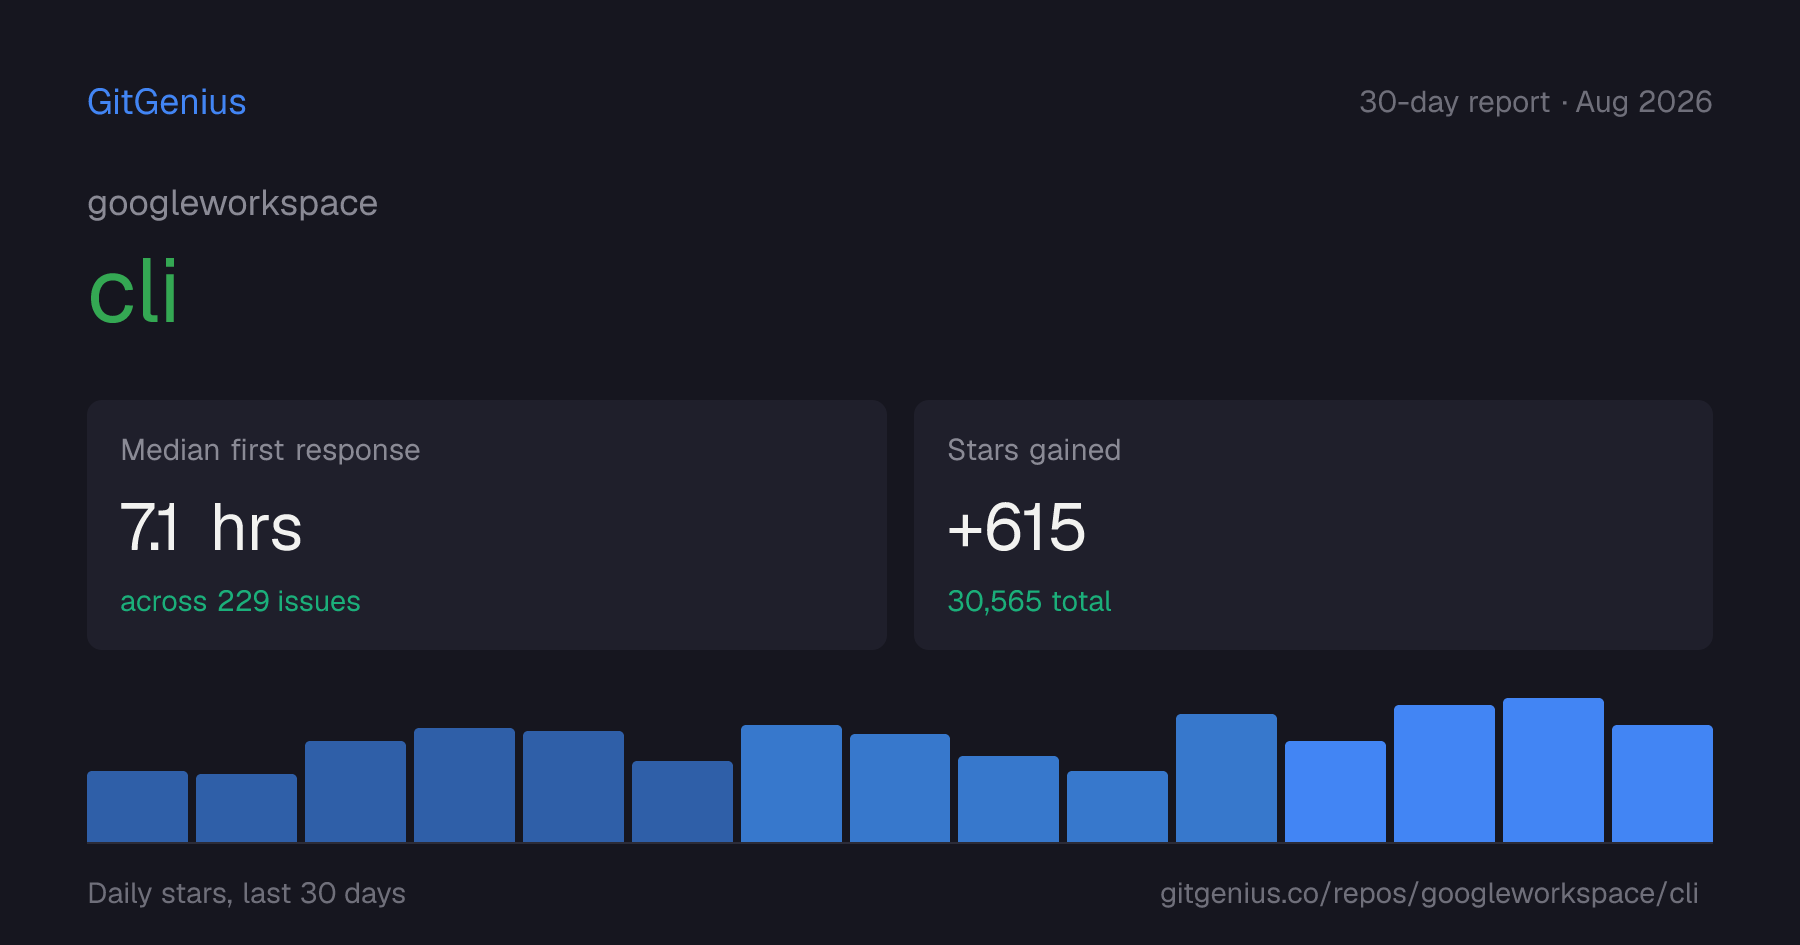This screenshot has height=945, width=1800.
Task: Click the "Median first response" label
Action: 270,450
